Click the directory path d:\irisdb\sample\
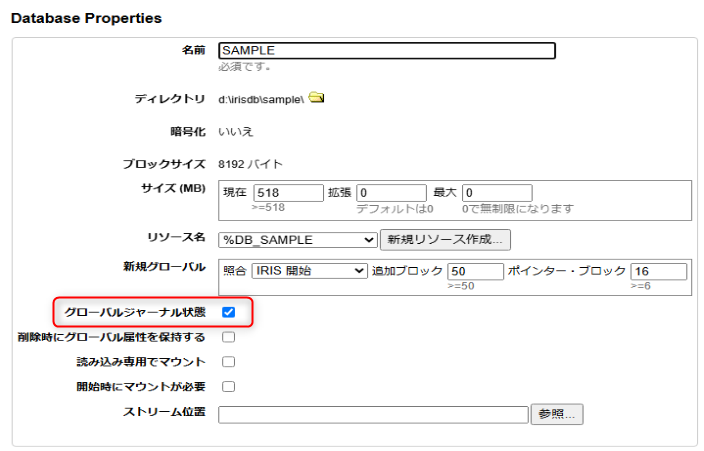Screen dimensions: 704x451 pos(261,99)
